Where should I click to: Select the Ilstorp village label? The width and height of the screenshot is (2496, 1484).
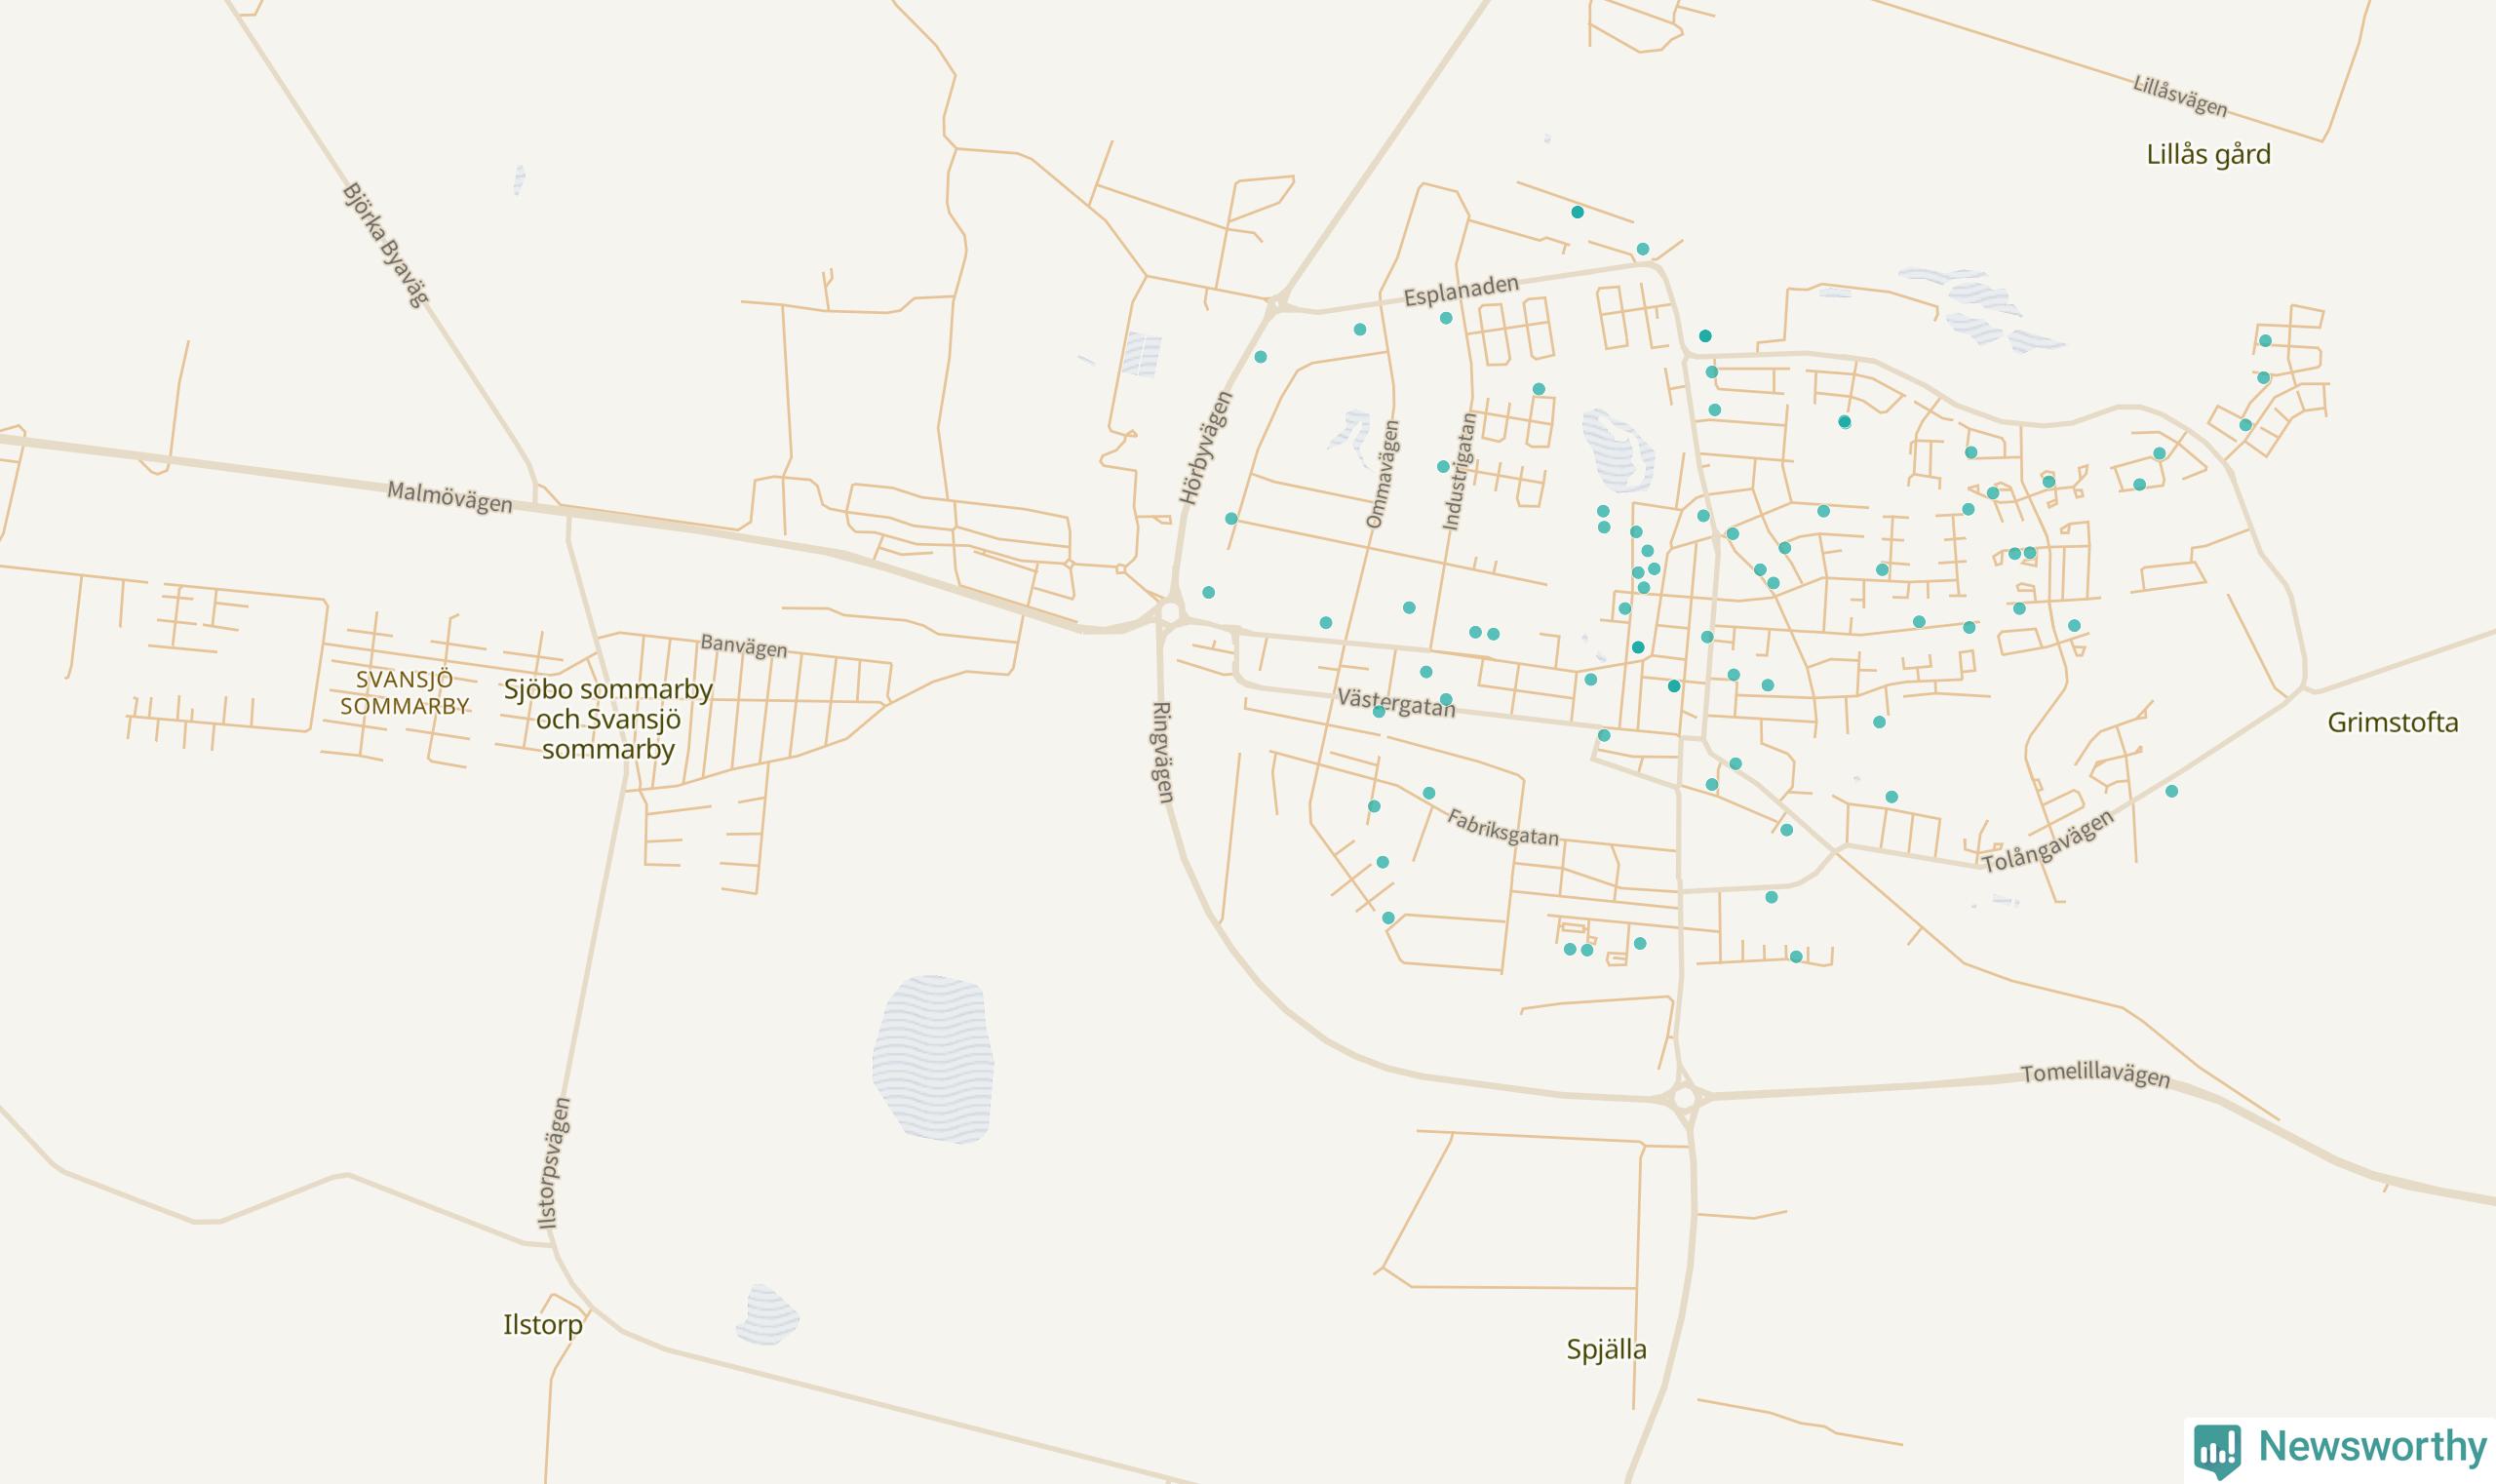tap(542, 1325)
